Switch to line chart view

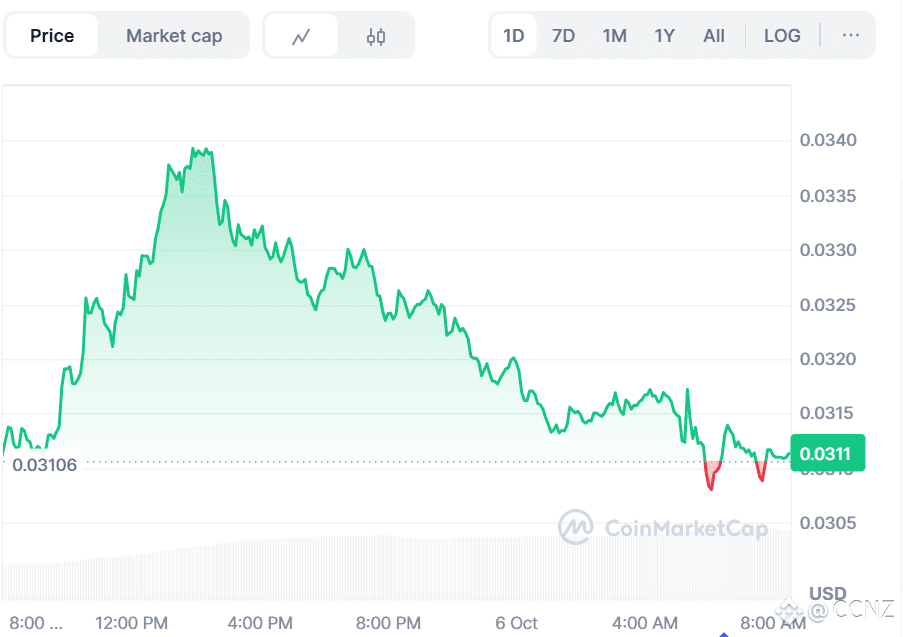[x=301, y=37]
